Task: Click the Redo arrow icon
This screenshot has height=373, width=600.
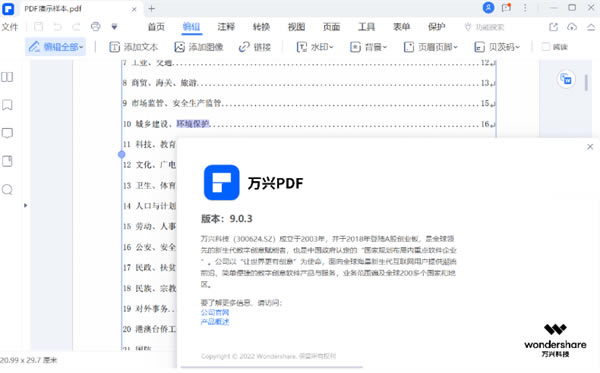Action: (x=76, y=27)
